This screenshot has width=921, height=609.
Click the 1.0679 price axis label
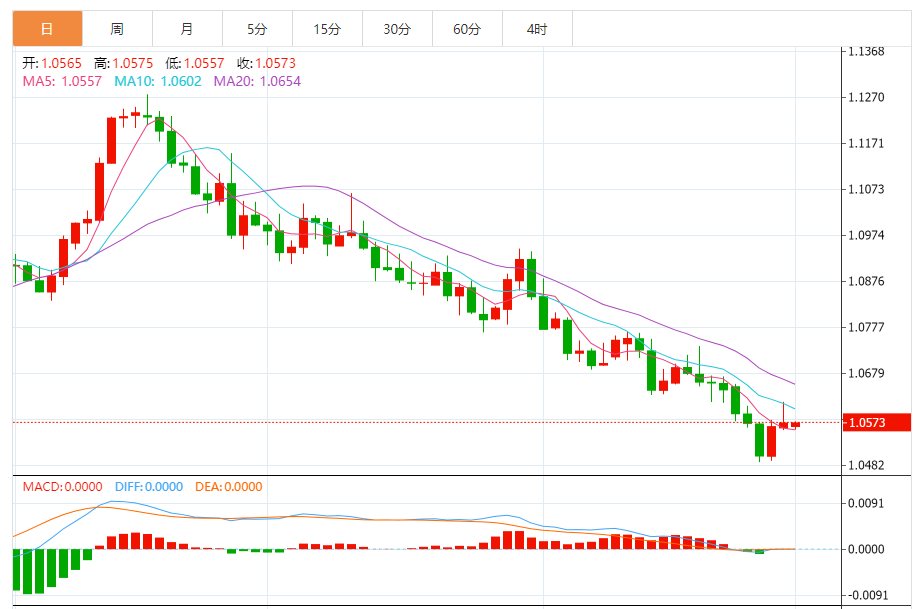[x=866, y=374]
